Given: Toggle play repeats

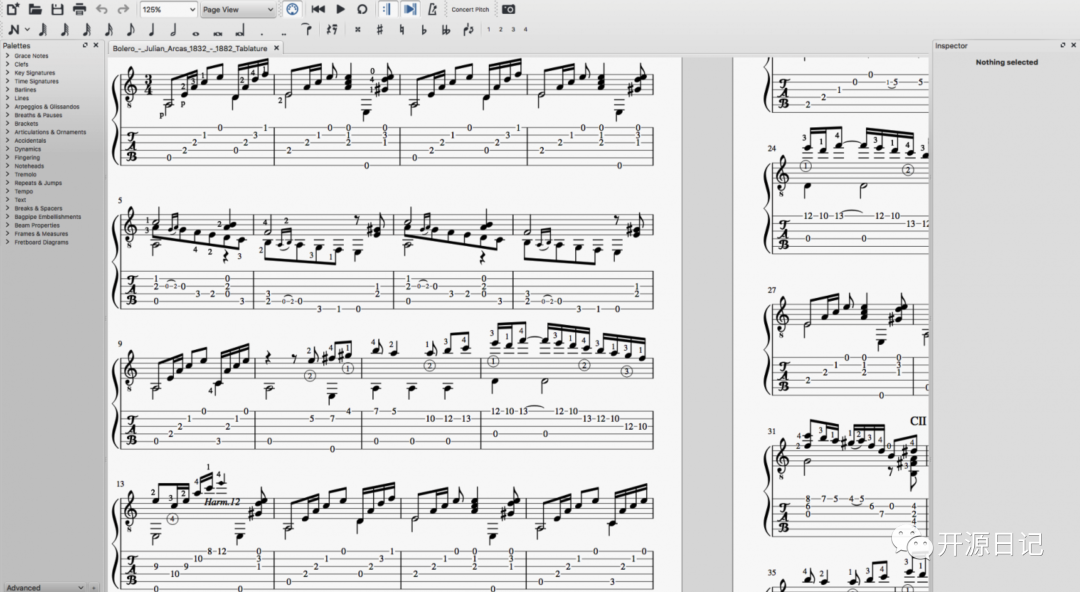Looking at the screenshot, I should tap(387, 10).
